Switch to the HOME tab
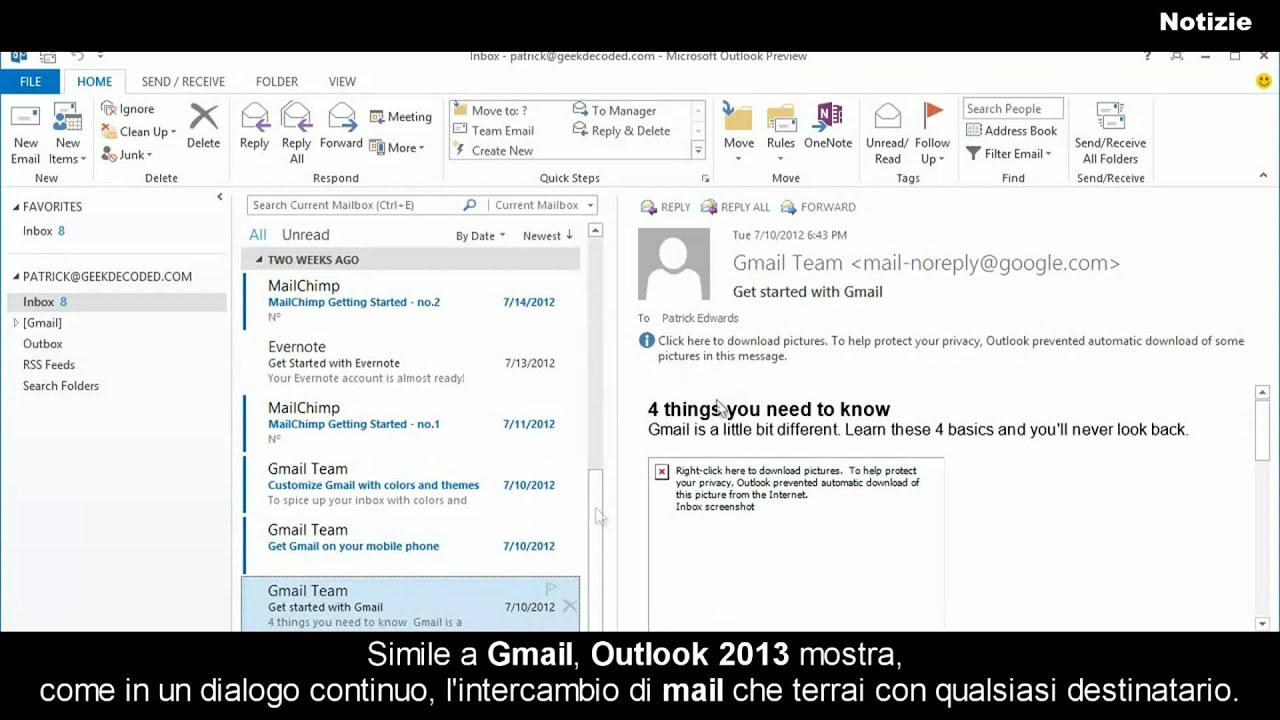Screen dimensions: 1280x720 [x=95, y=82]
